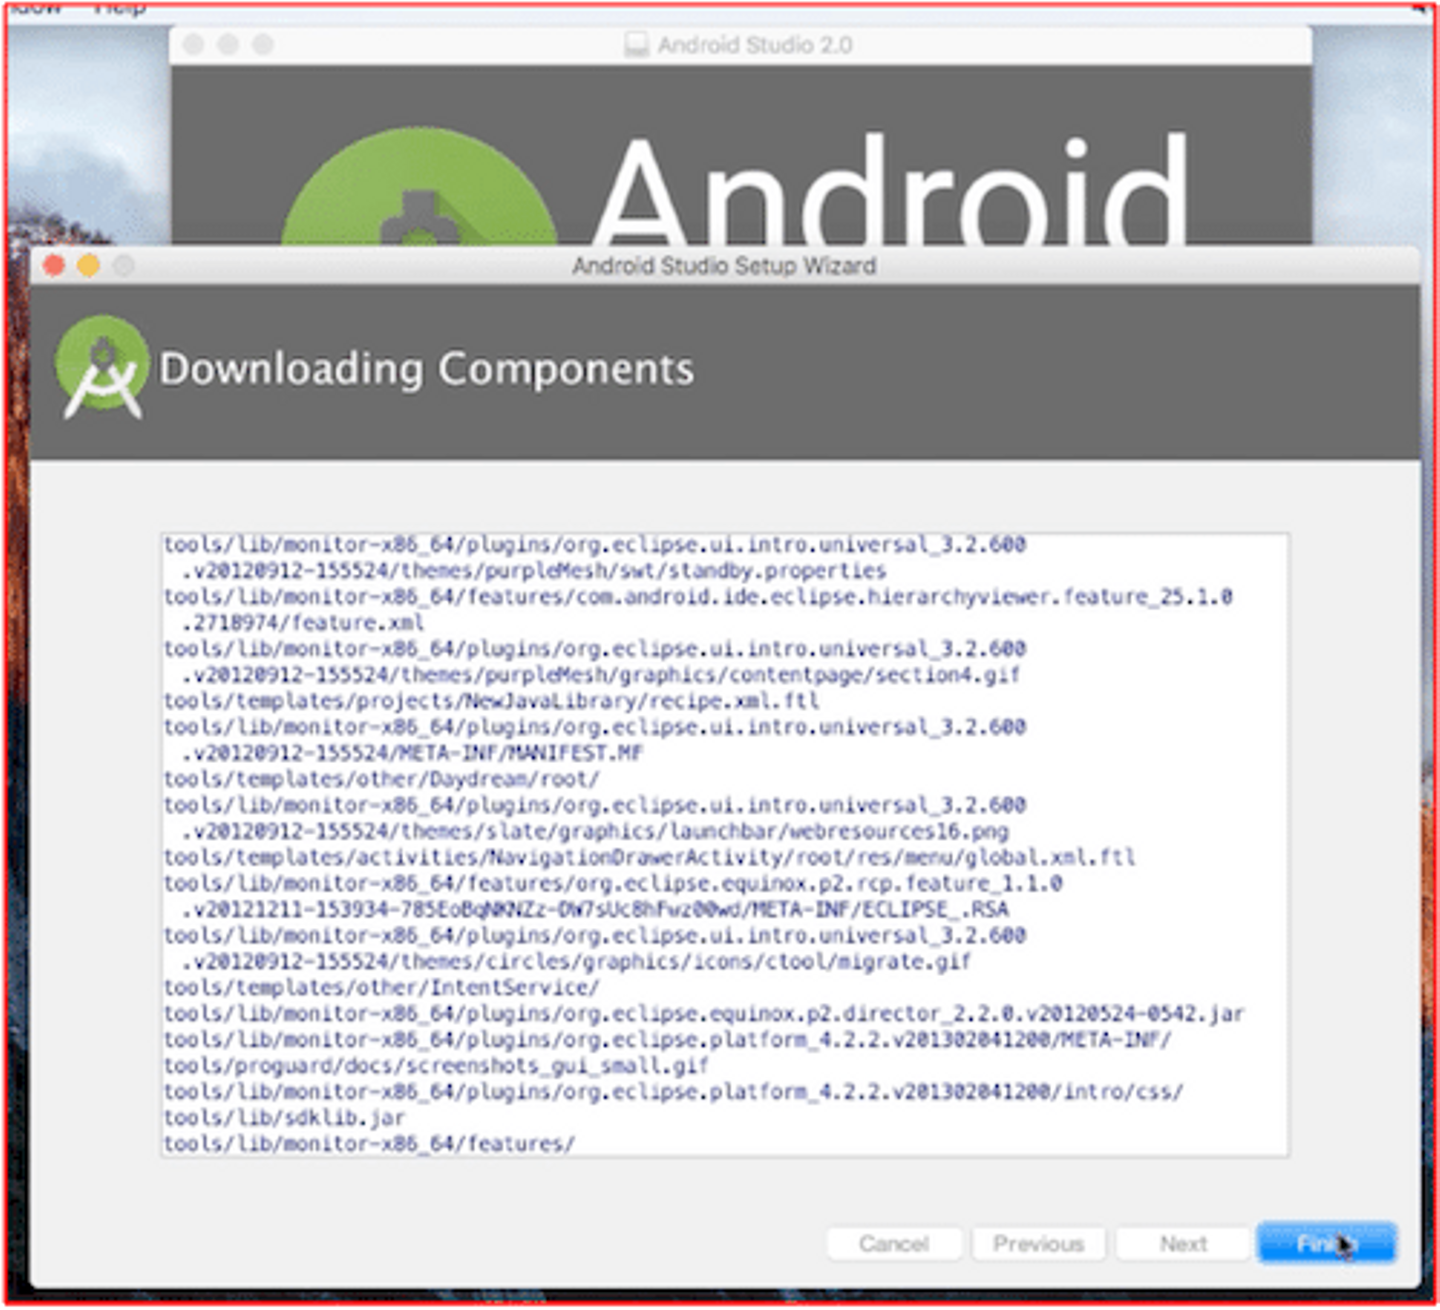
Task: Select the platform_4.2.2 META-INF/ log line
Action: (668, 1039)
